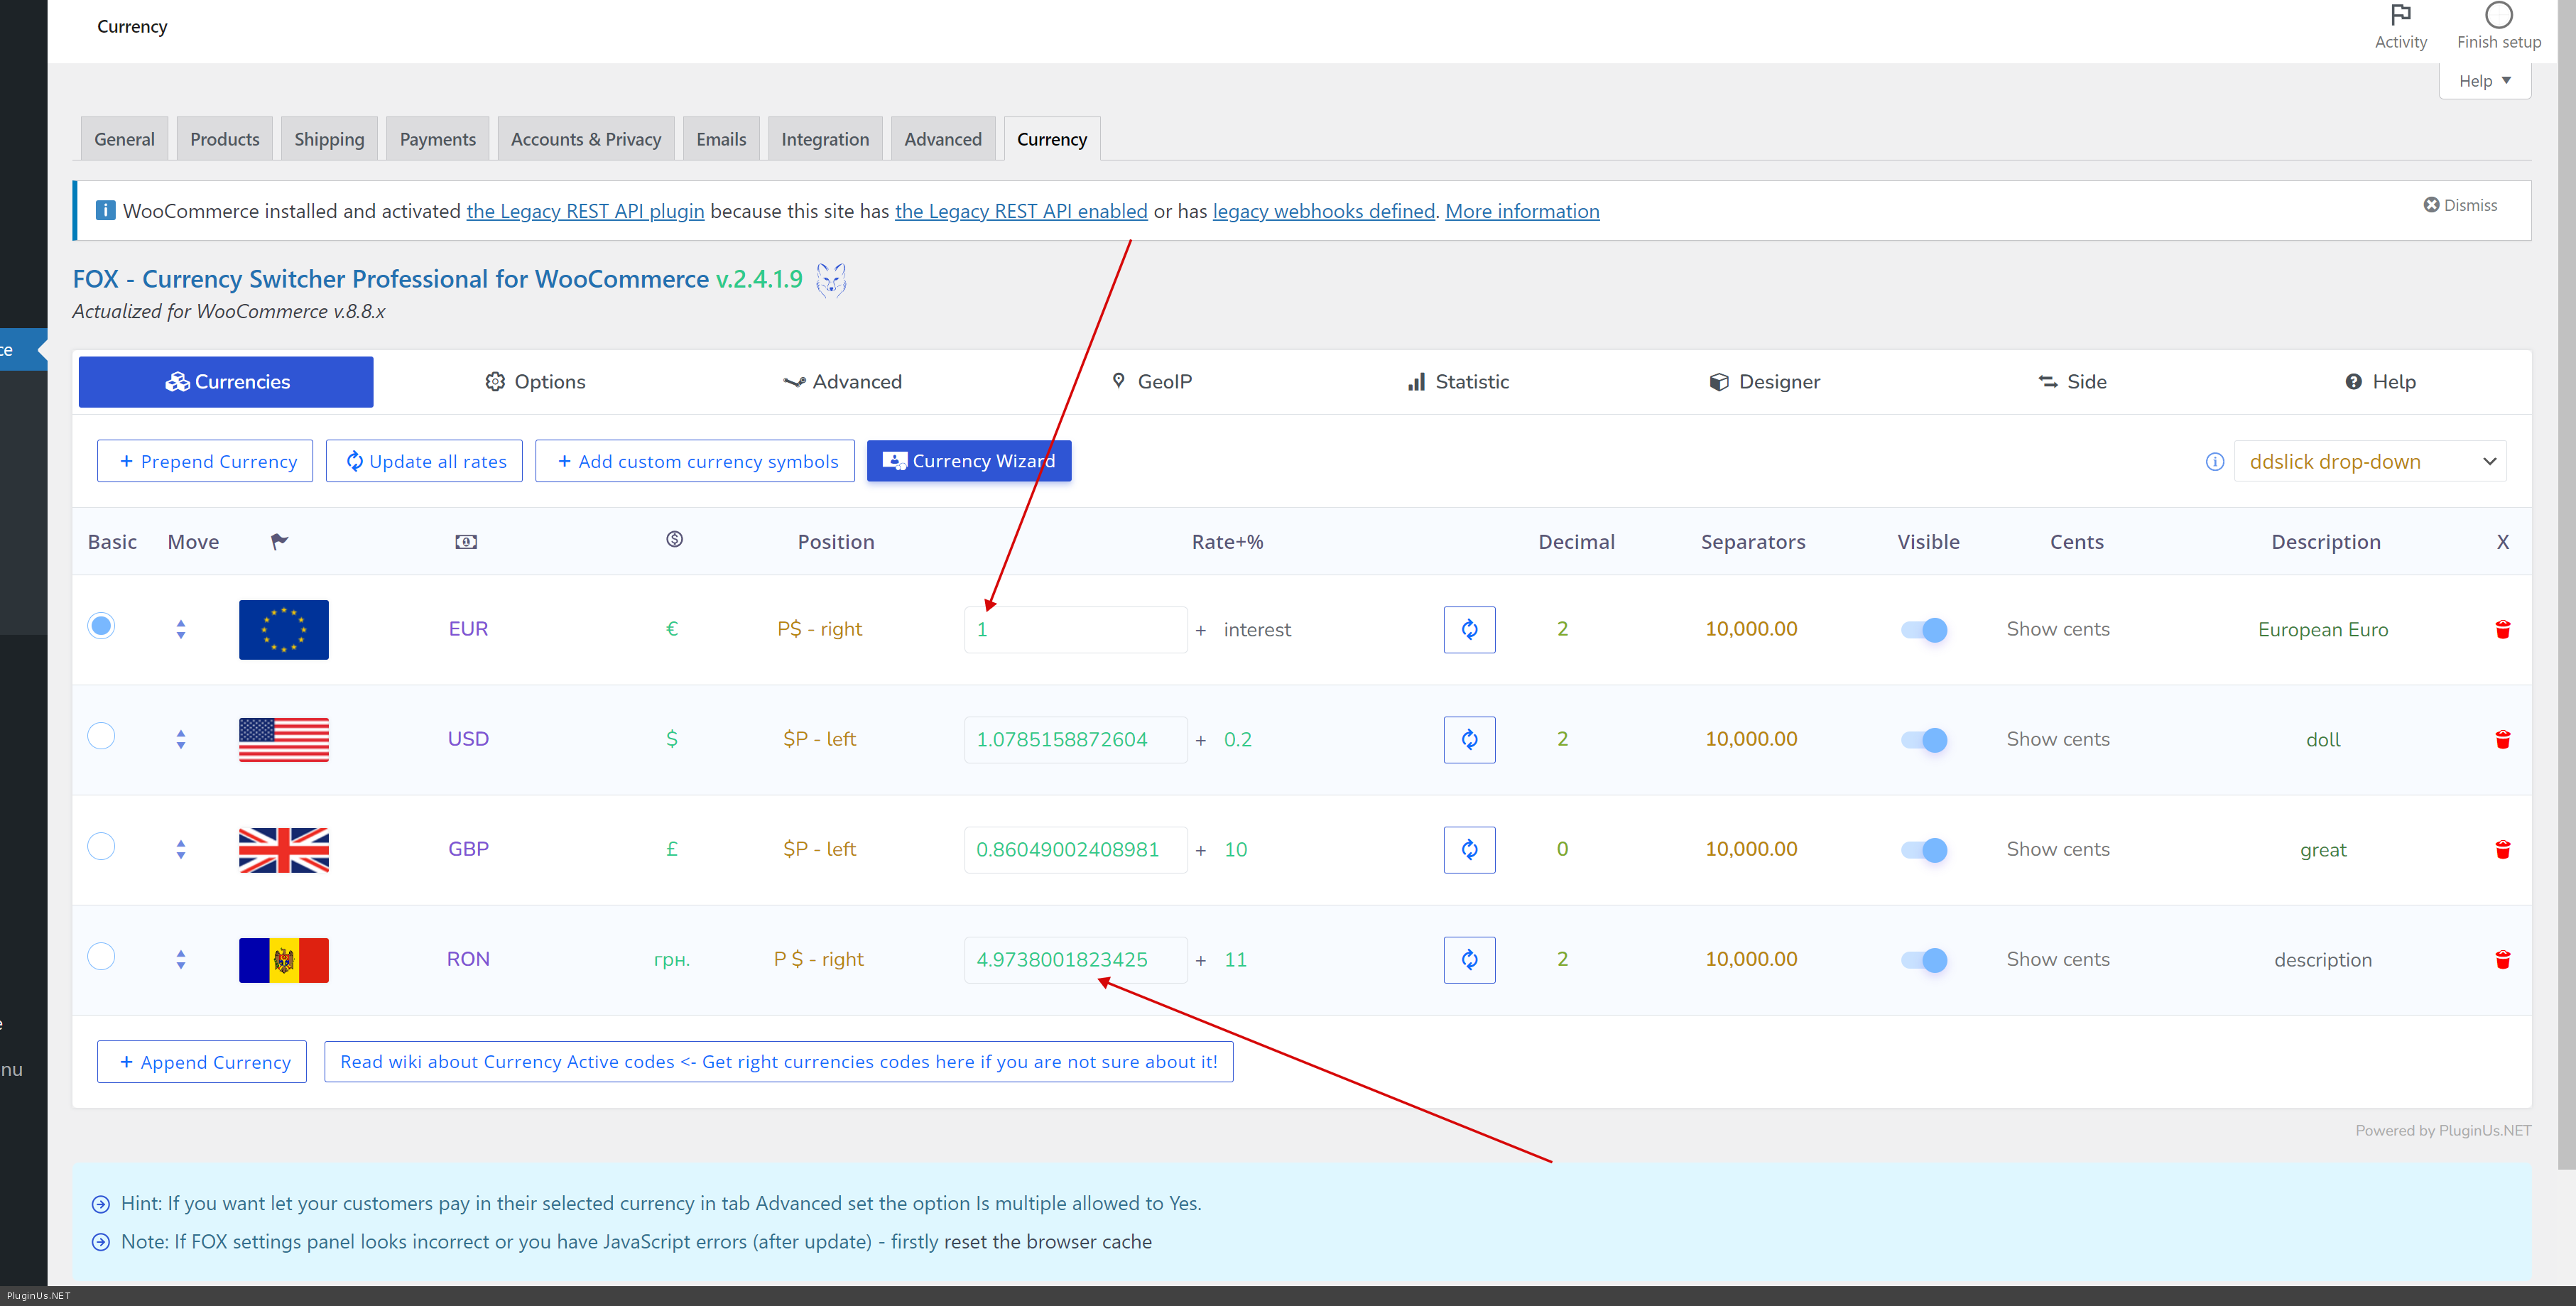
Task: Toggle USD visibility switch
Action: 1924,739
